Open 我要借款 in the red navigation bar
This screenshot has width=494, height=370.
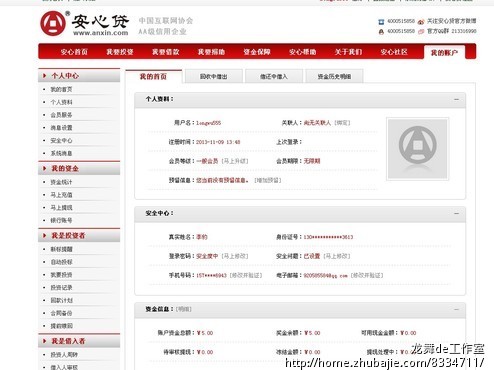[166, 52]
